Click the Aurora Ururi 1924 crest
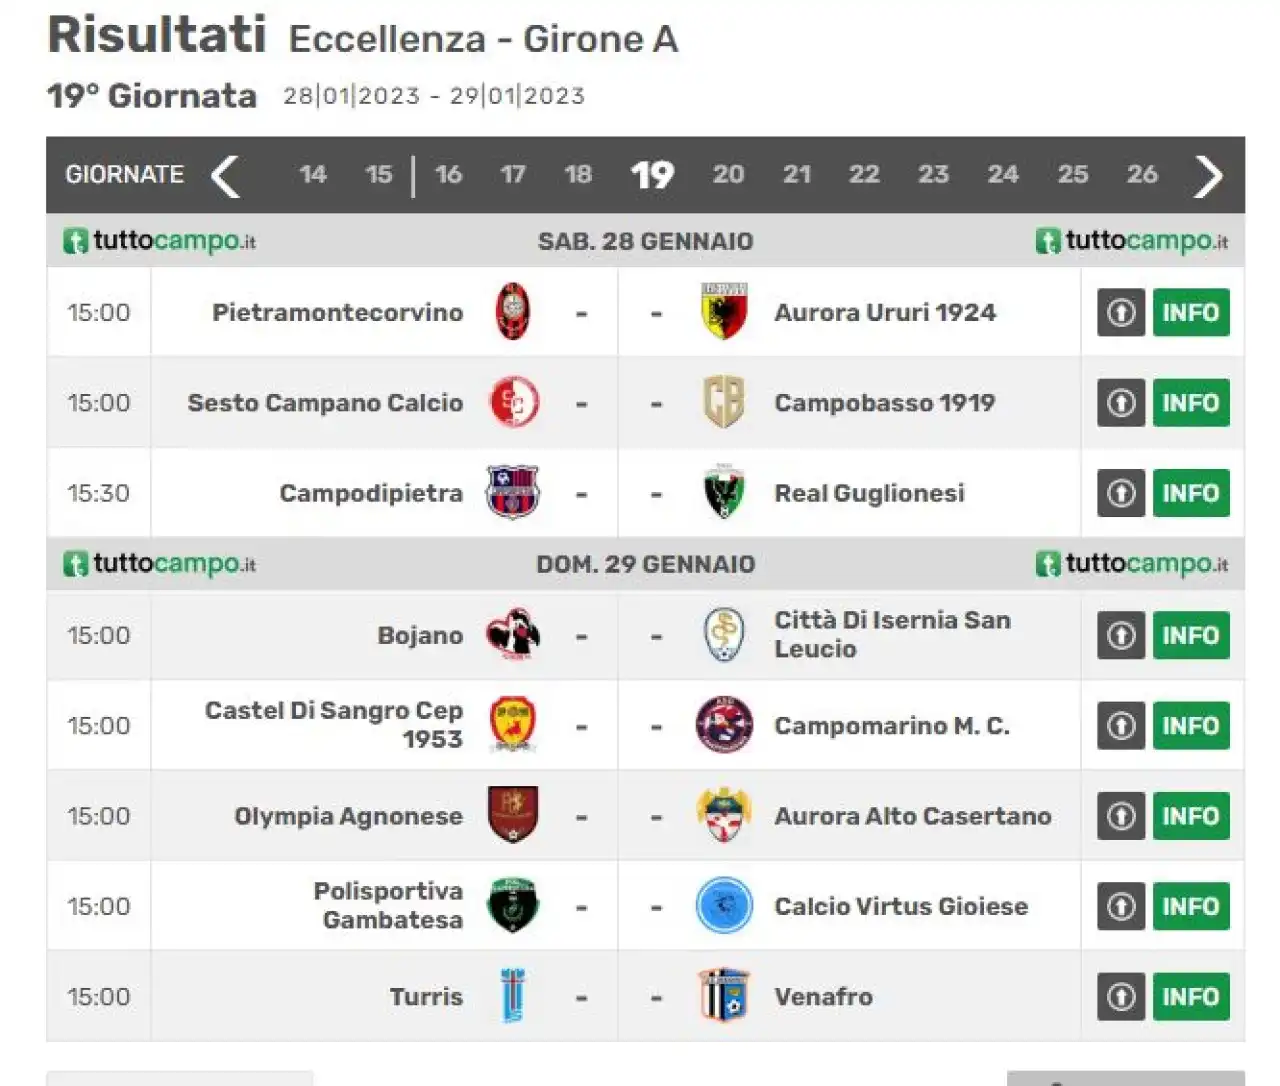The image size is (1280, 1086). [724, 312]
